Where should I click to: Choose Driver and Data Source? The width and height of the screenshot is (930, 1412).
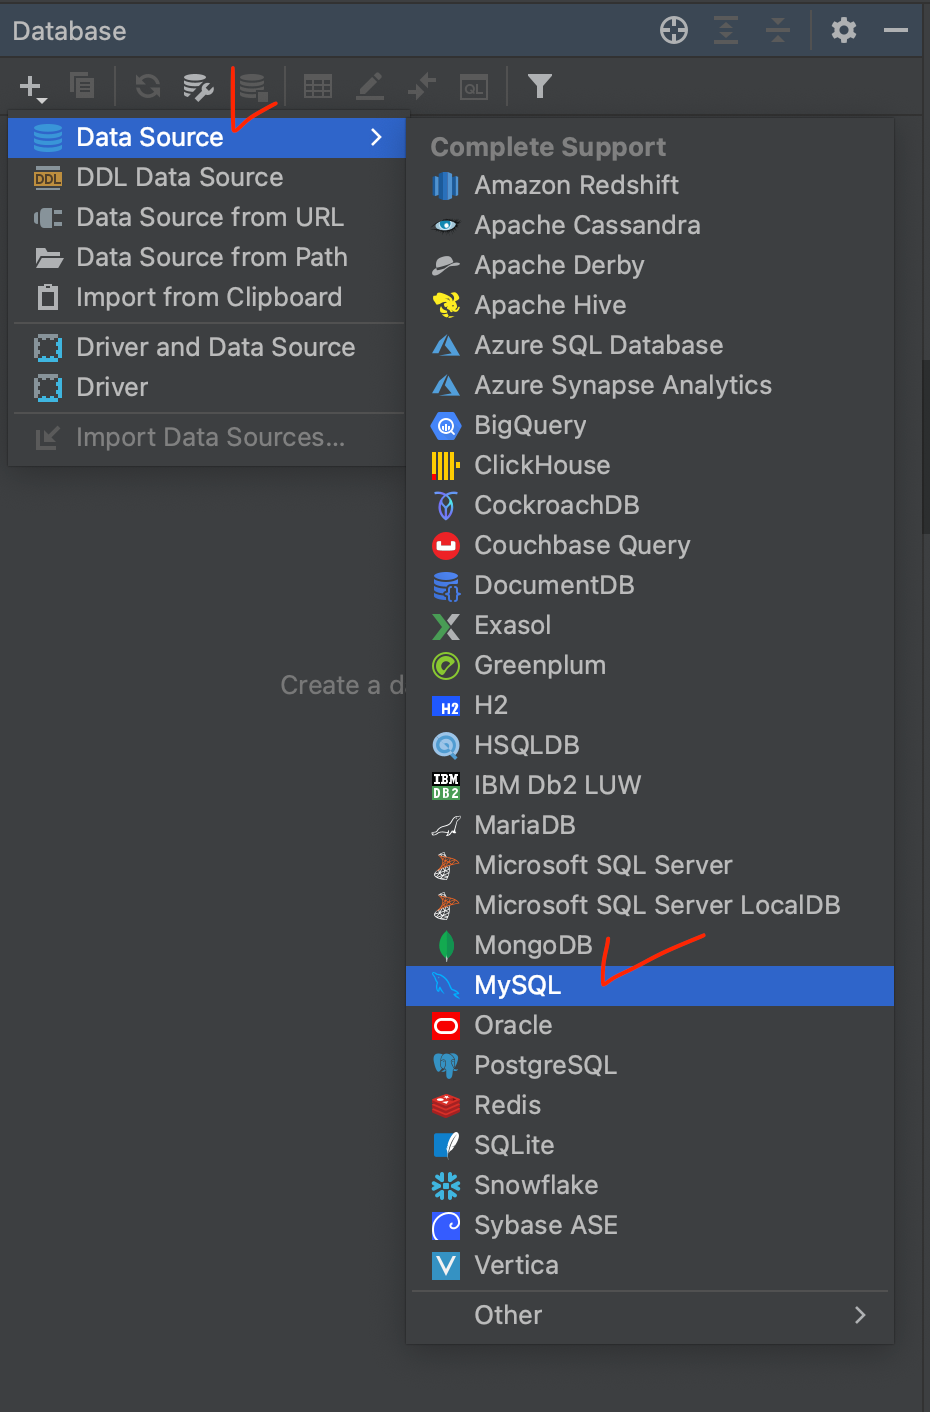point(207,347)
